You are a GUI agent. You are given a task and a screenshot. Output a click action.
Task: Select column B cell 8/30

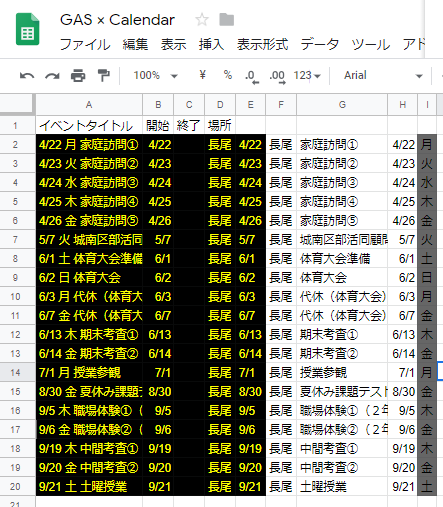[158, 392]
